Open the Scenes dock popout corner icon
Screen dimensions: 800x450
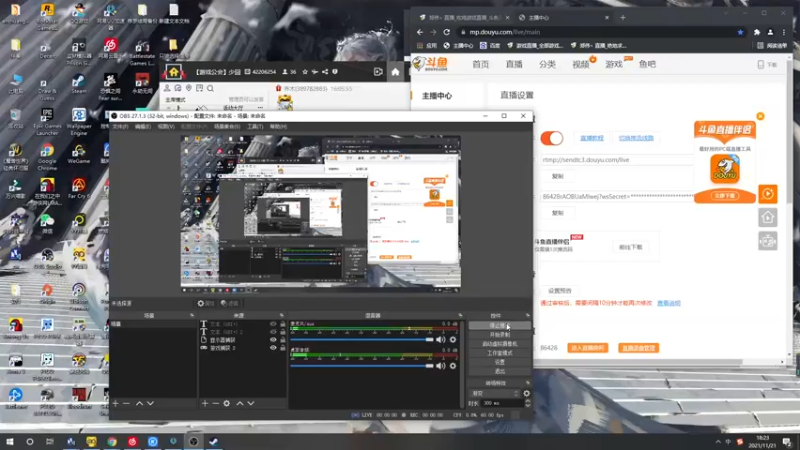coord(192,315)
